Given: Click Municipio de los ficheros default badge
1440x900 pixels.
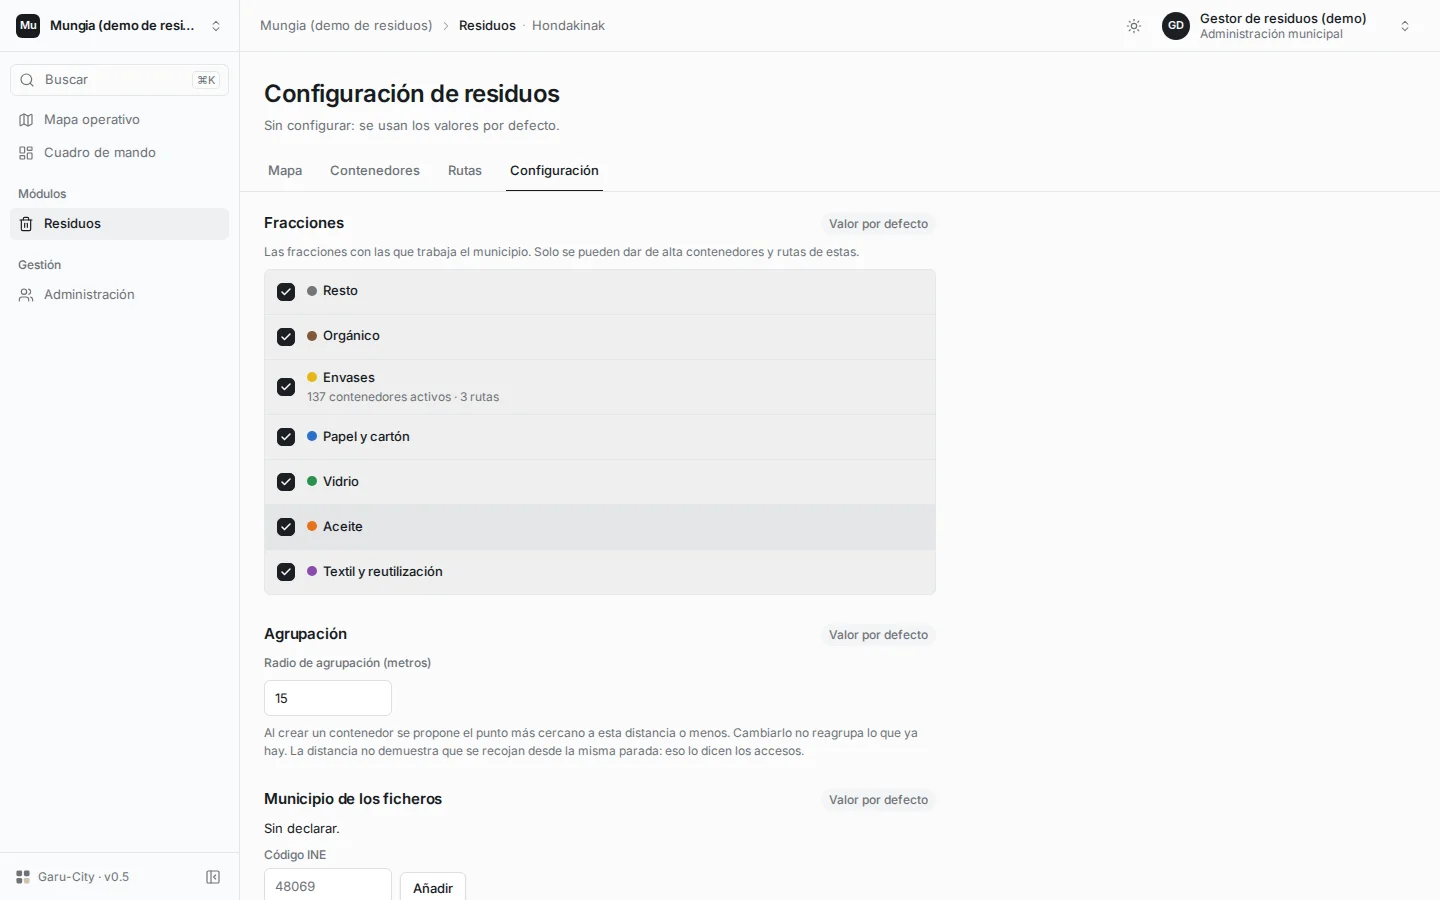Looking at the screenshot, I should (x=878, y=800).
